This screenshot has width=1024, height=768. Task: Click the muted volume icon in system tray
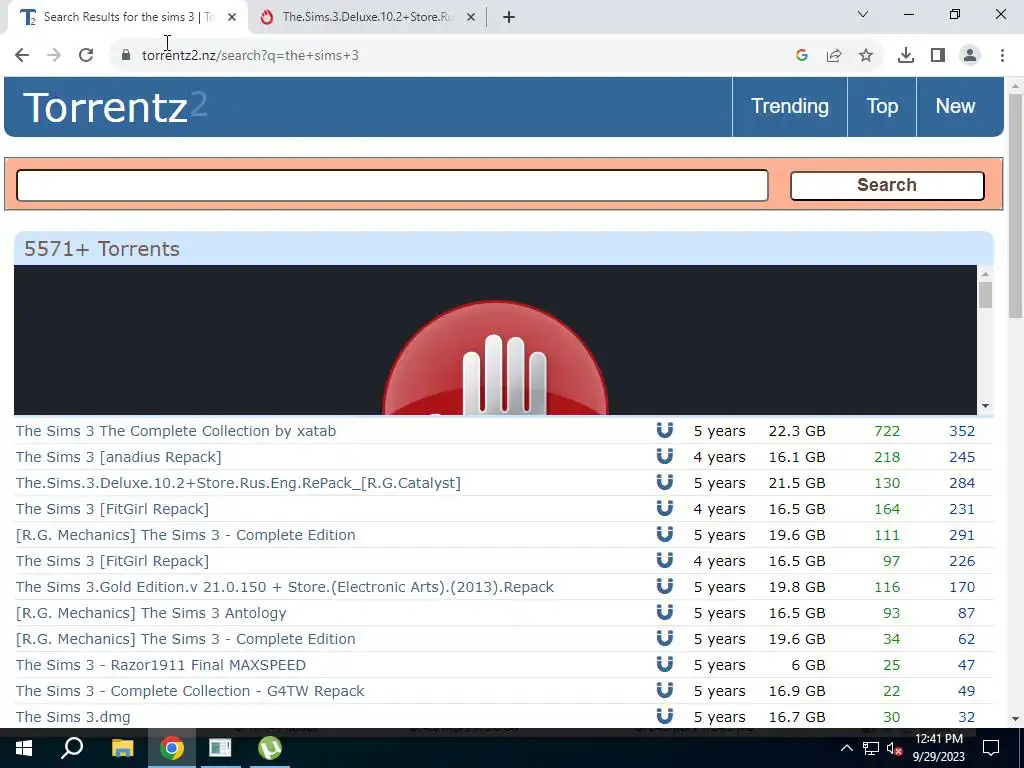pyautogui.click(x=895, y=748)
